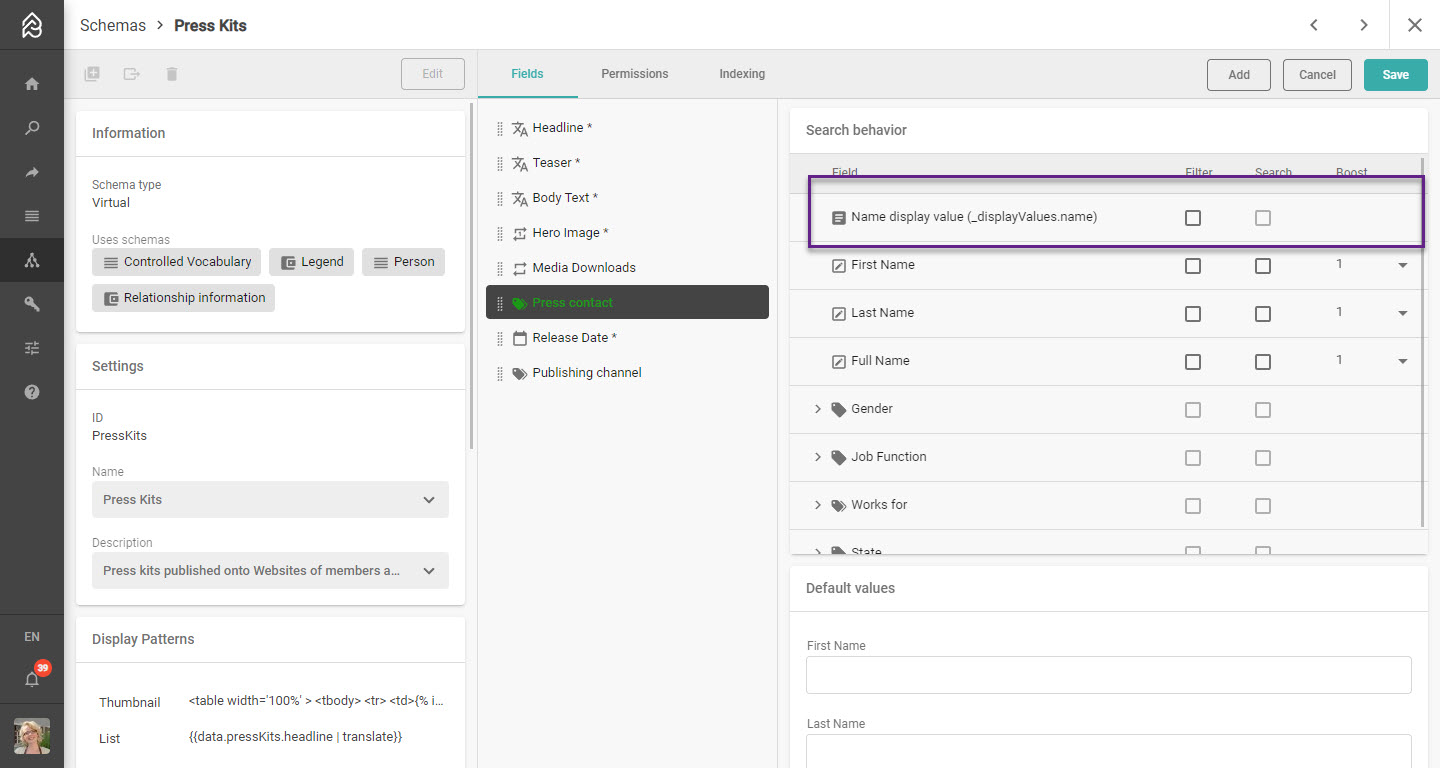Open the list items icon in sidebar
The height and width of the screenshot is (768, 1440).
coord(32,216)
